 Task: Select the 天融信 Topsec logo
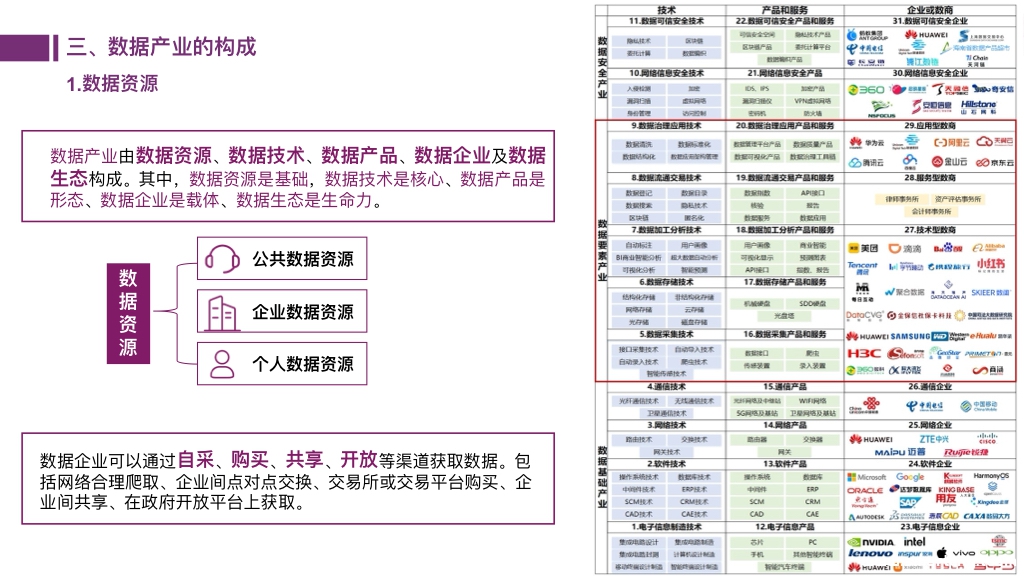[x=950, y=89]
